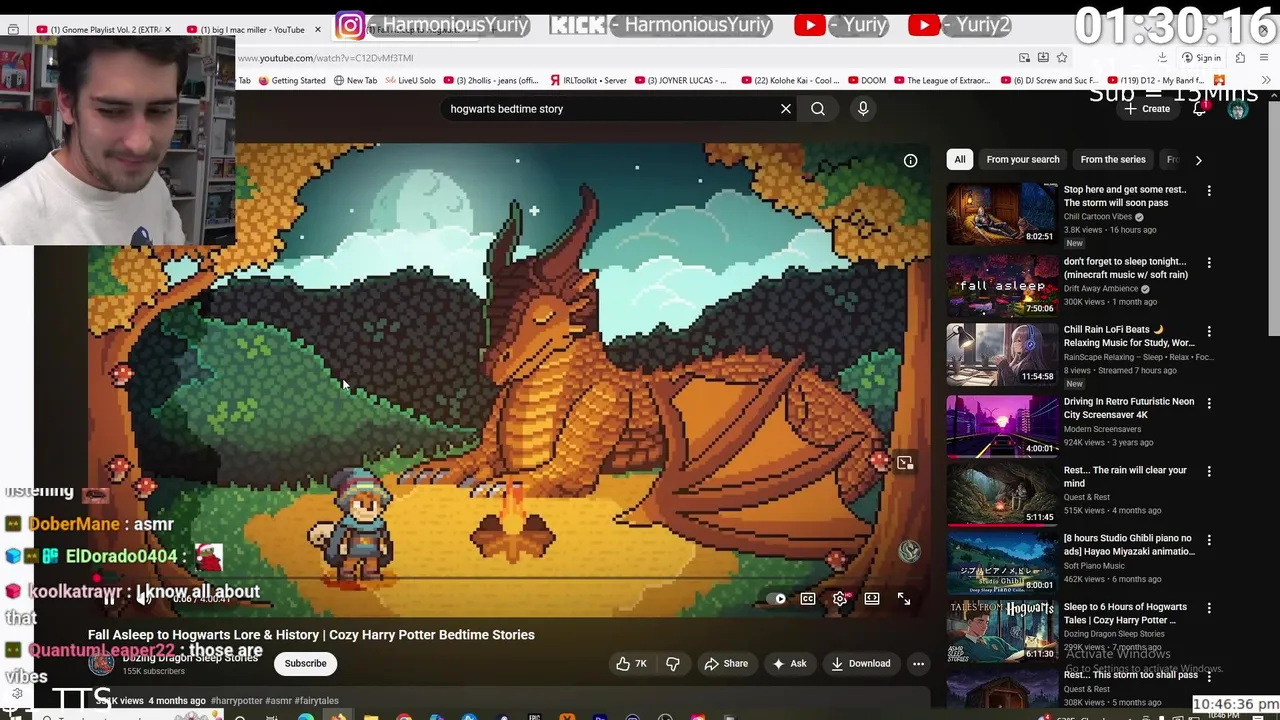Screen dimensions: 1280x720
Task: Open options menu for 'Stop here and get some rest'
Action: 1209,191
